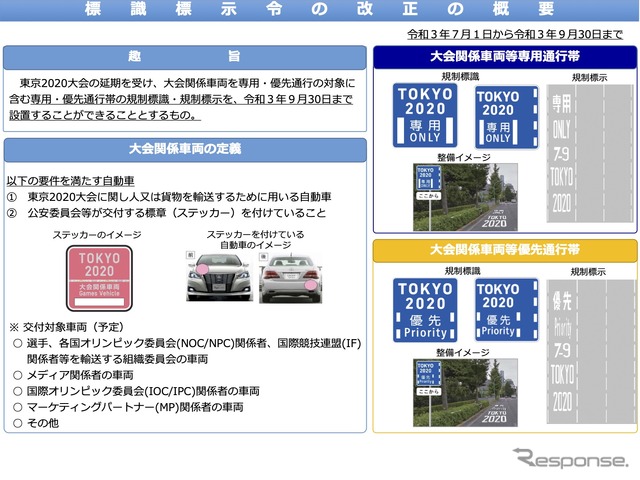Image resolution: width=640 pixels, height=480 pixels.
Task: Click requirement ① 東京2020大会に関し人又は貨物を輸送
Action: 169,197
